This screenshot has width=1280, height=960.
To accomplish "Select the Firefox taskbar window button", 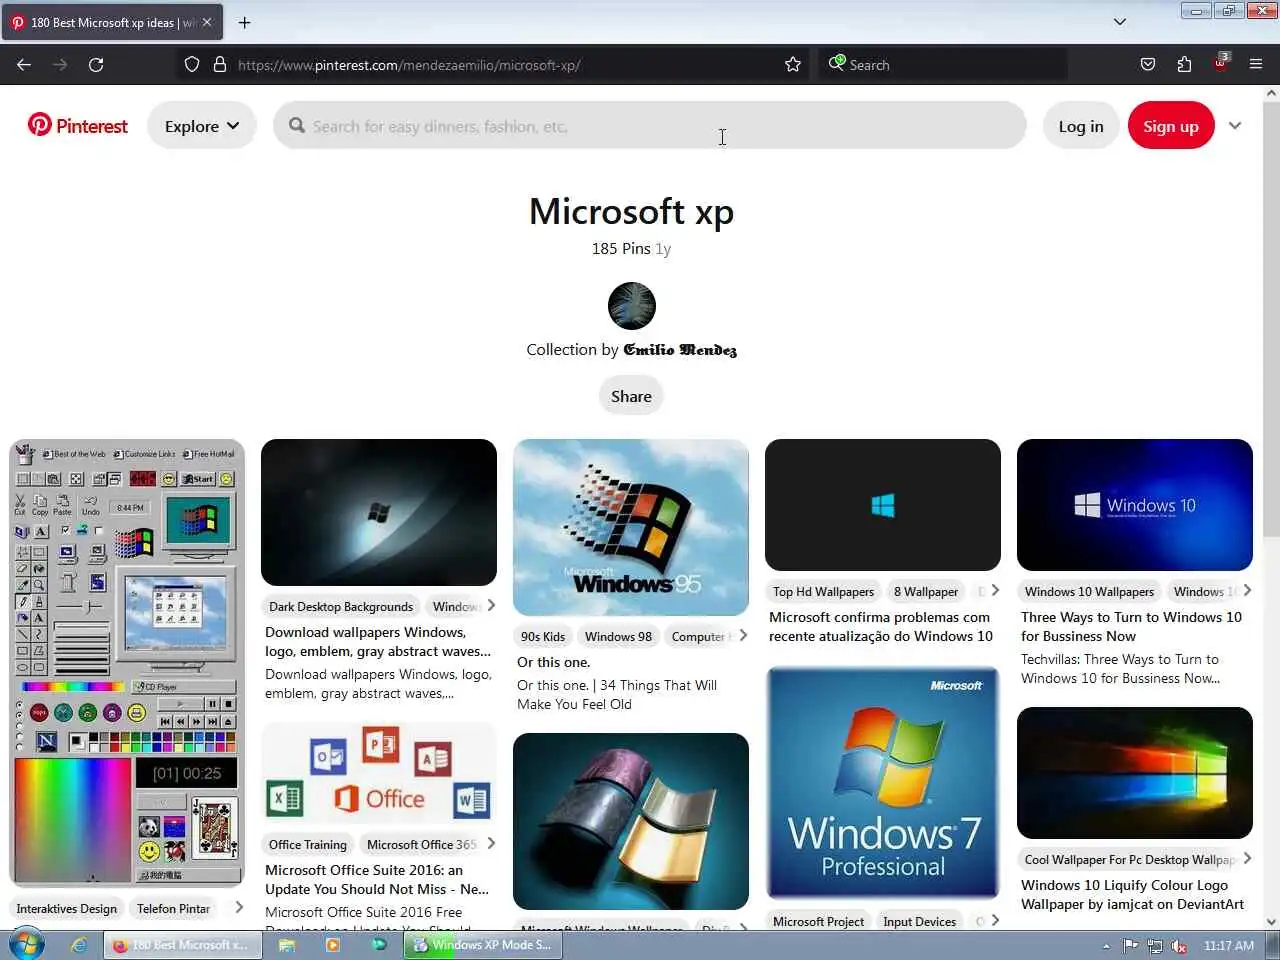I will click(183, 945).
